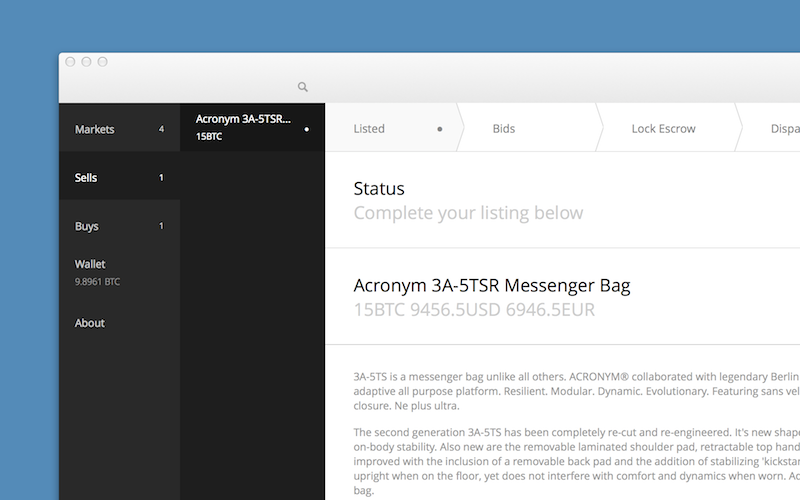Click 'Complete your listing below' text
The image size is (800, 500).
[x=468, y=213]
